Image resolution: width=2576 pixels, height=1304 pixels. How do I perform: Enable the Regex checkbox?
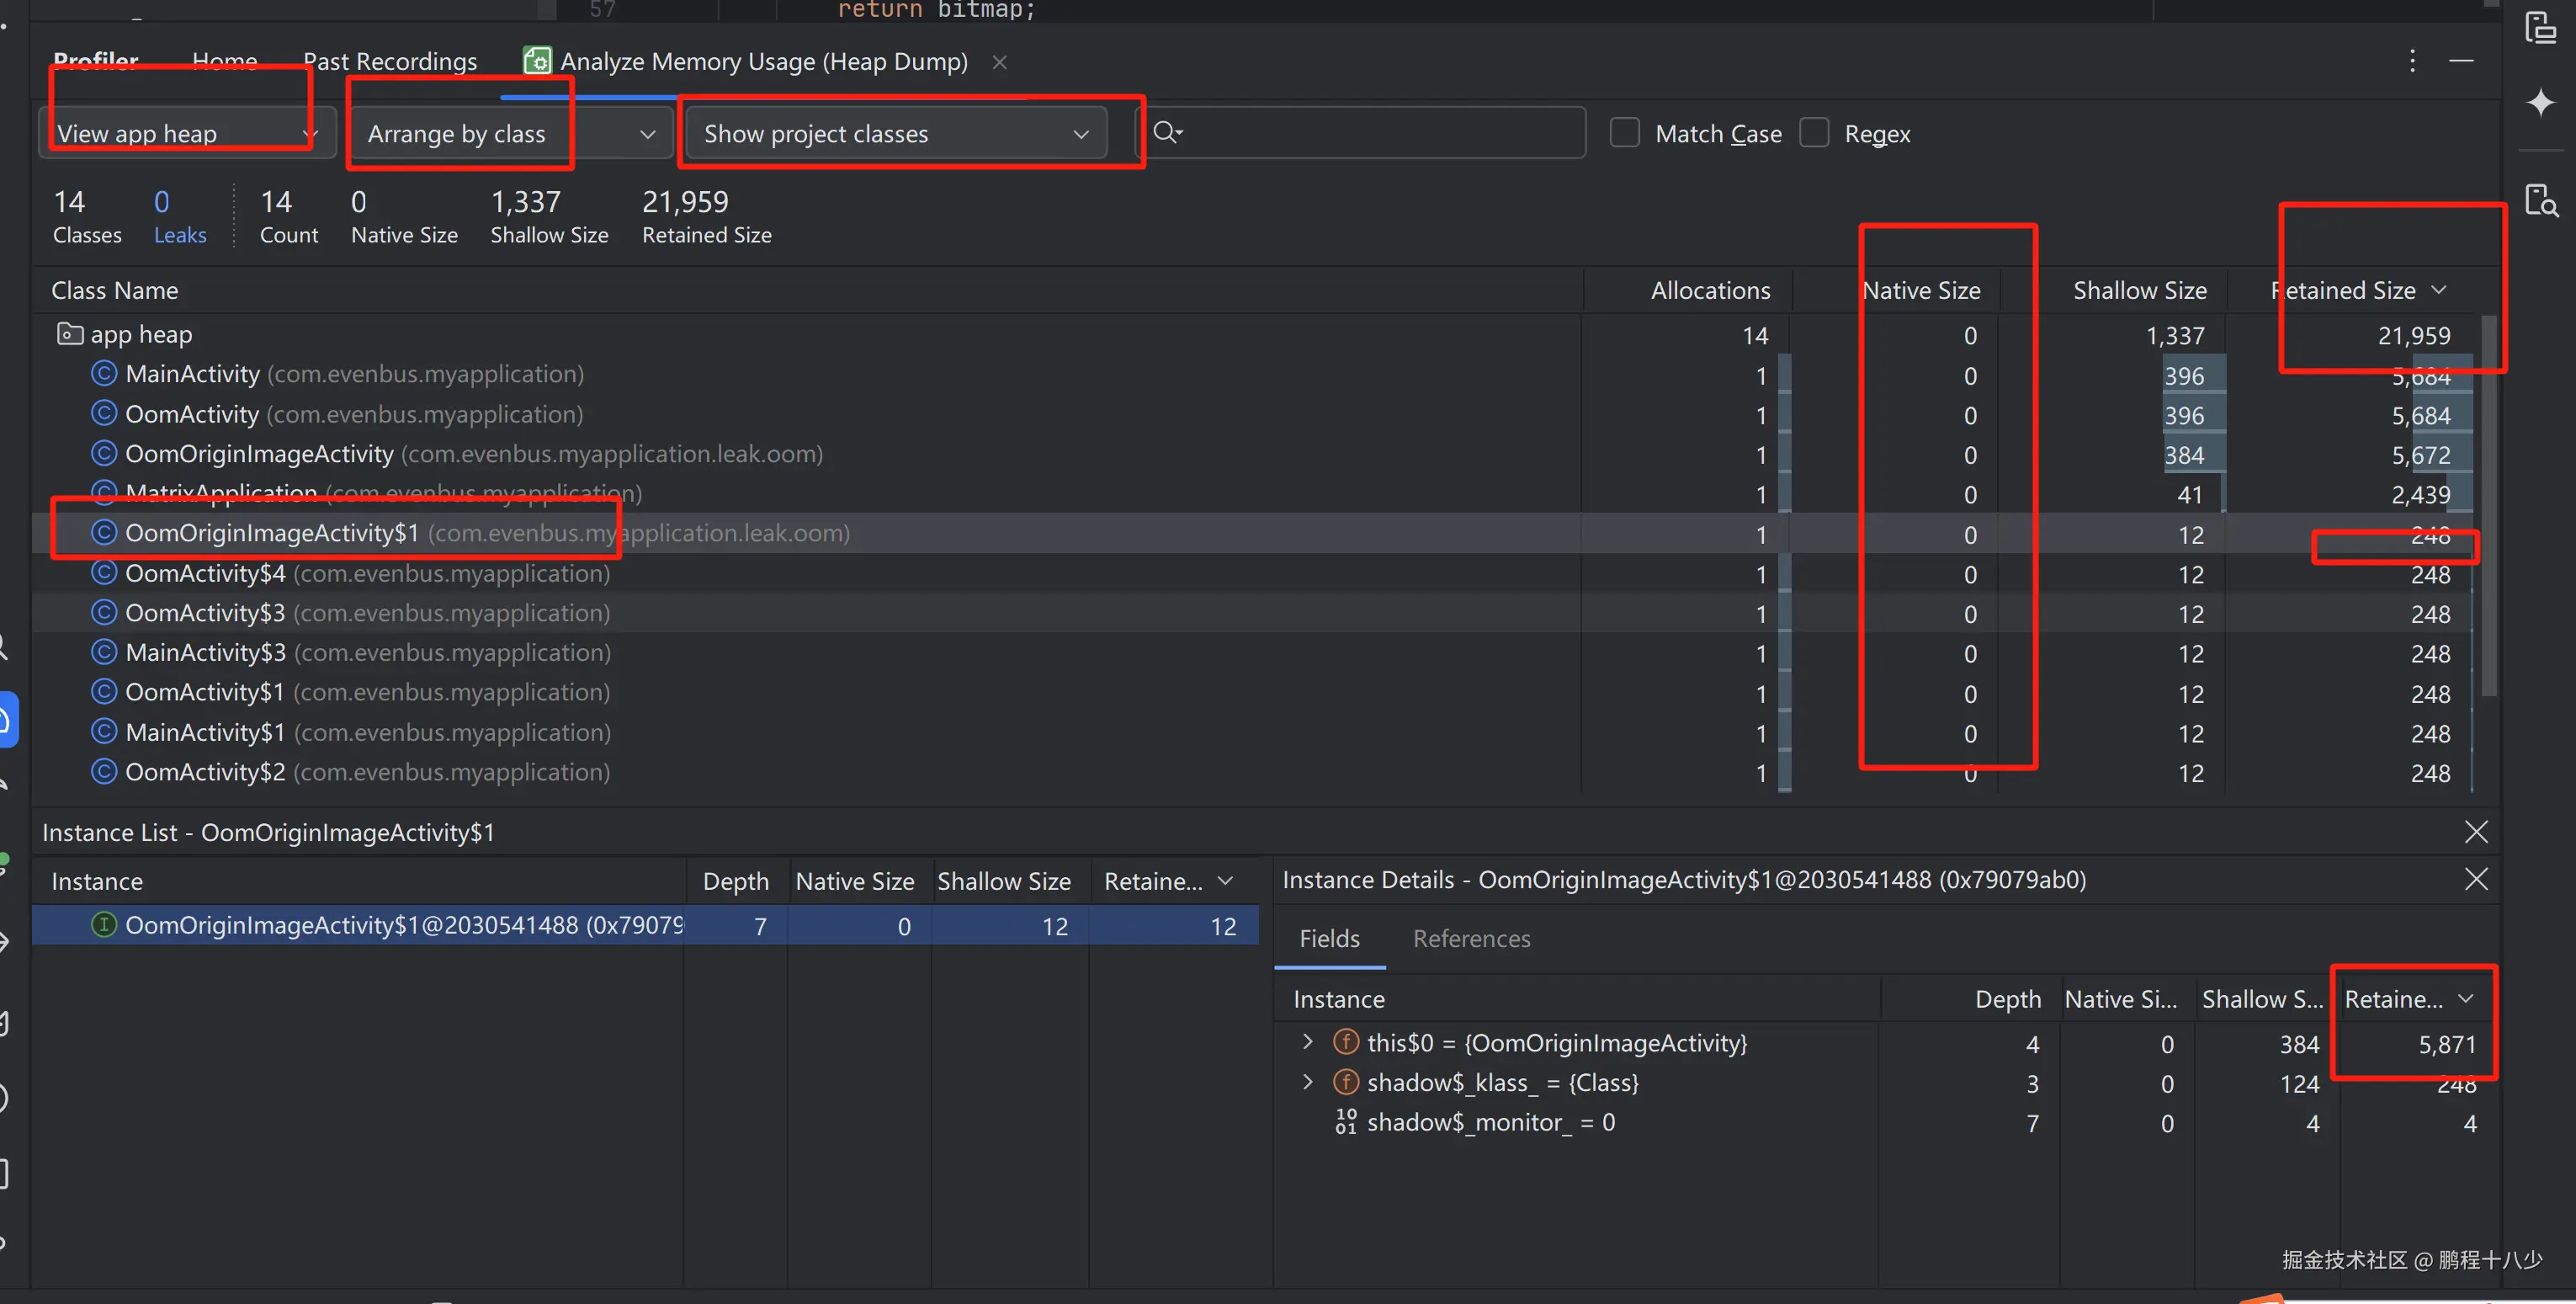pos(1814,133)
